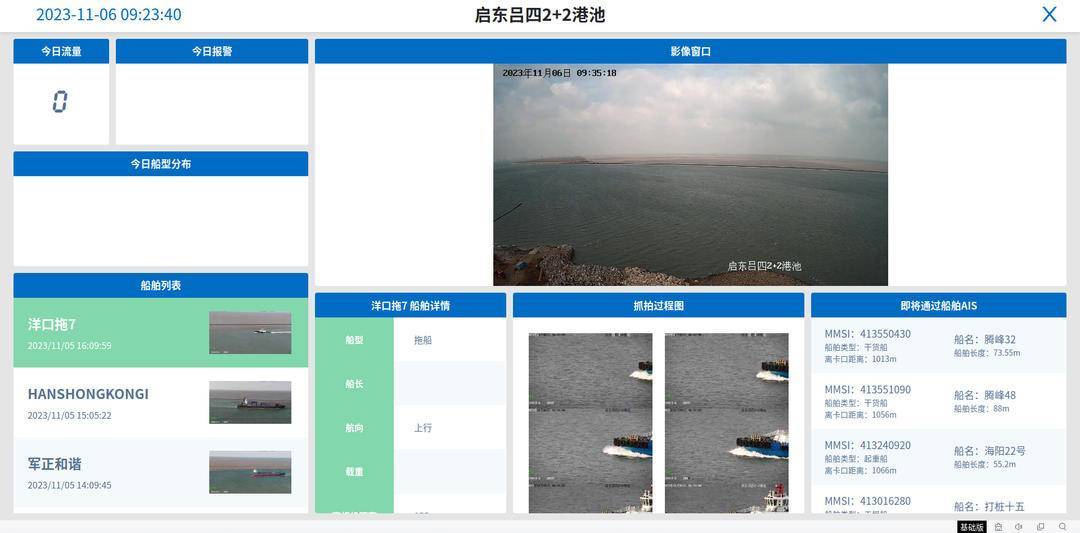Select ship 洋口拖7 in the ship list
This screenshot has height=533, width=1080.
point(100,333)
